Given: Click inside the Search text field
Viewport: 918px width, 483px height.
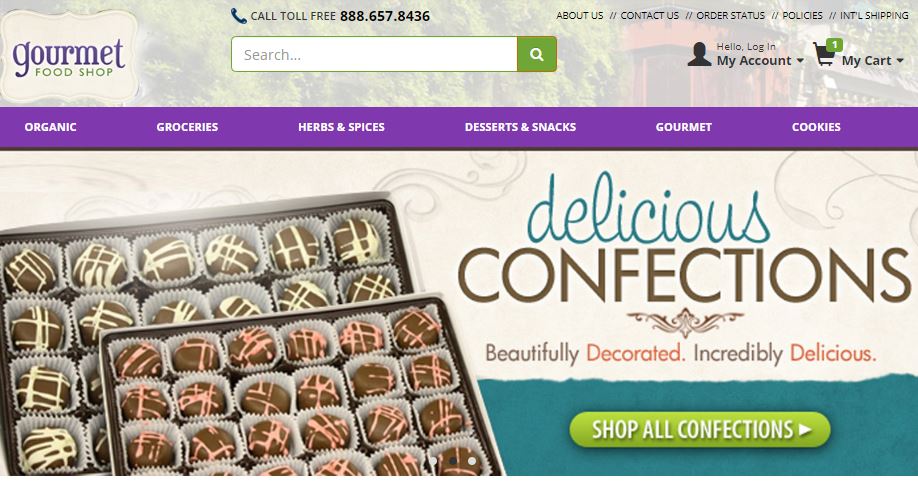Looking at the screenshot, I should click(374, 54).
